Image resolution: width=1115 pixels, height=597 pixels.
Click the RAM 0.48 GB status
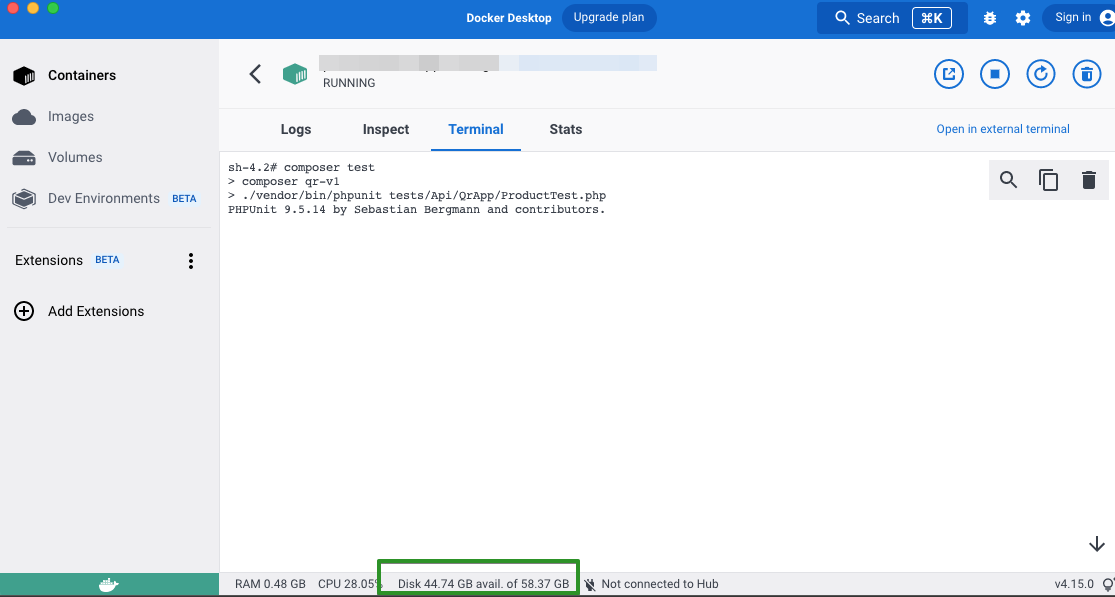pos(270,584)
